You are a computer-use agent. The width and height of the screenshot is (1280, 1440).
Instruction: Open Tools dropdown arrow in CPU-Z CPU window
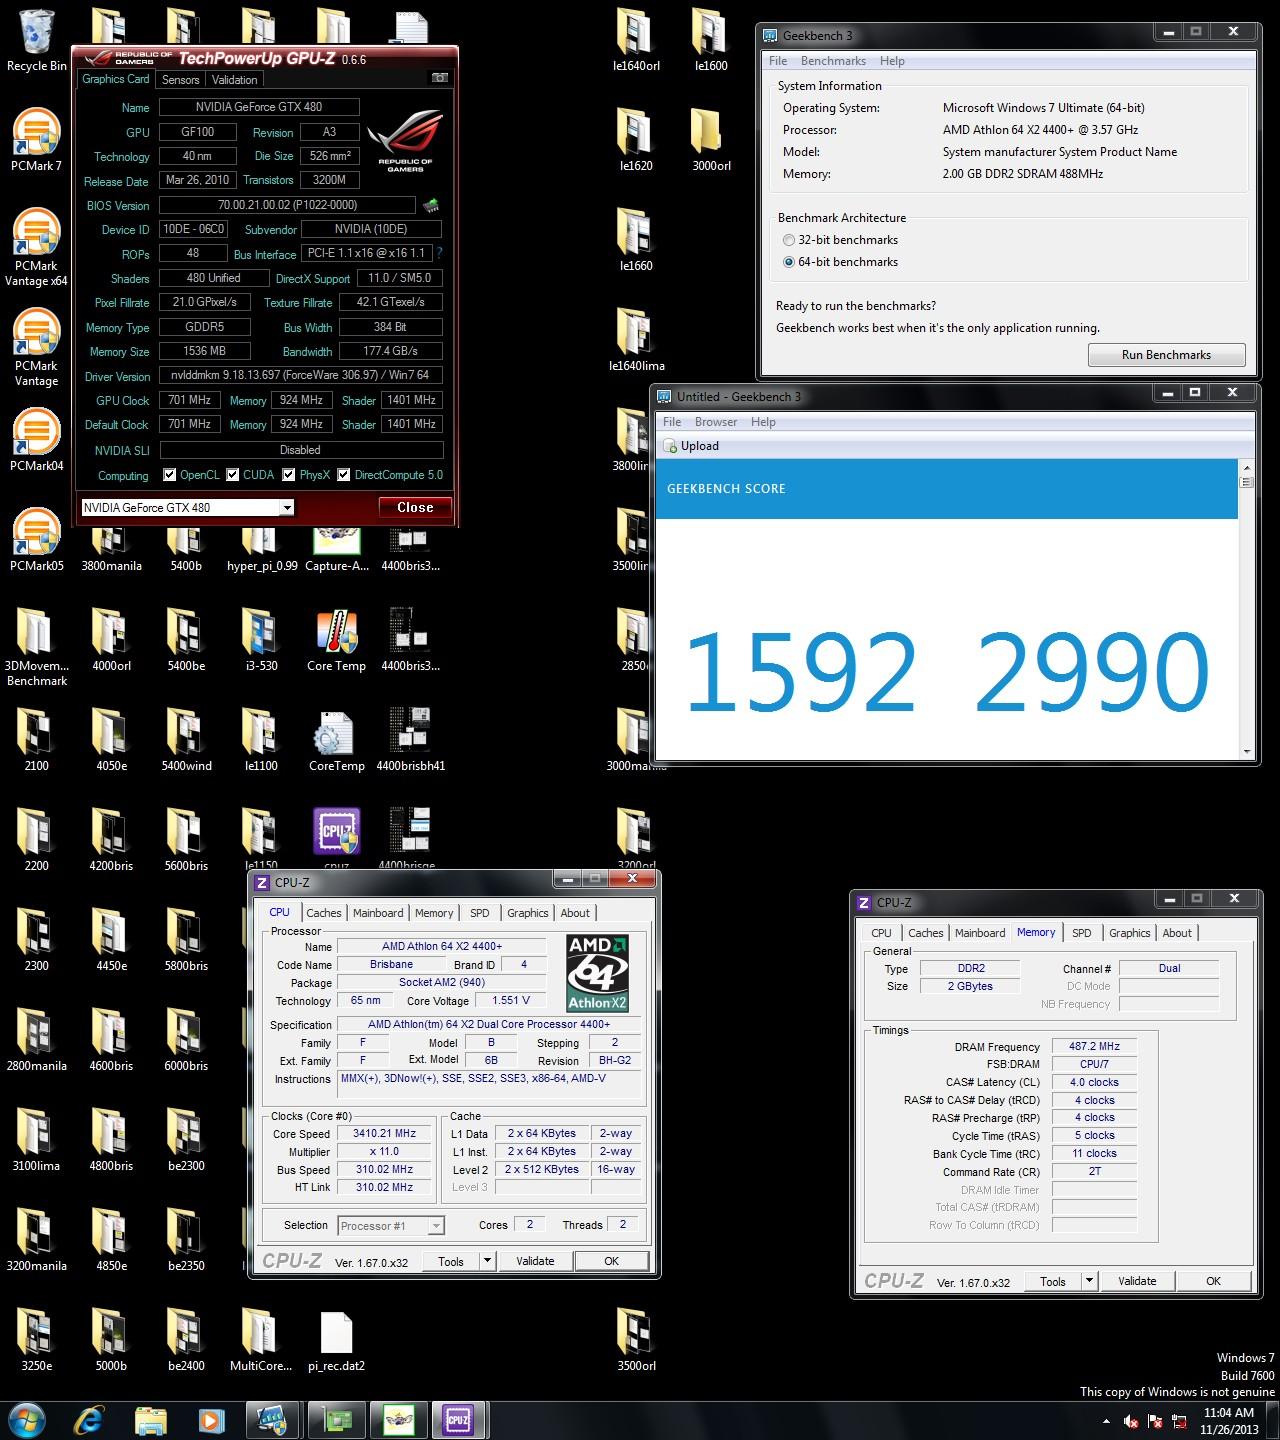(x=487, y=1261)
